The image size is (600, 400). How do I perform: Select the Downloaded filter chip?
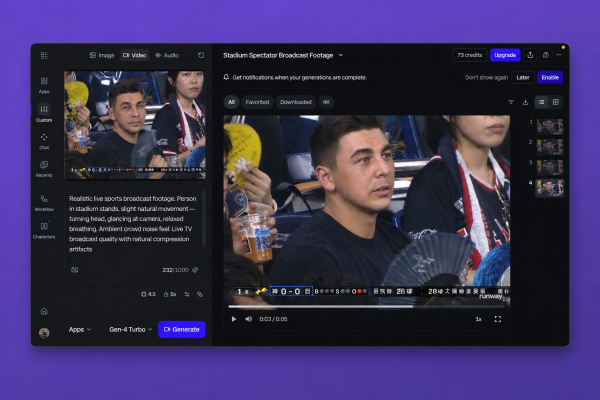click(x=296, y=102)
